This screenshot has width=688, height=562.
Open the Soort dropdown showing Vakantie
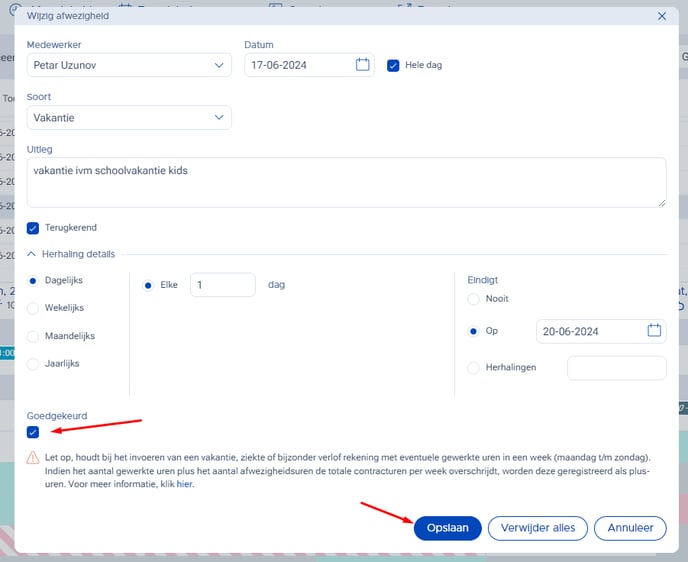(x=129, y=118)
